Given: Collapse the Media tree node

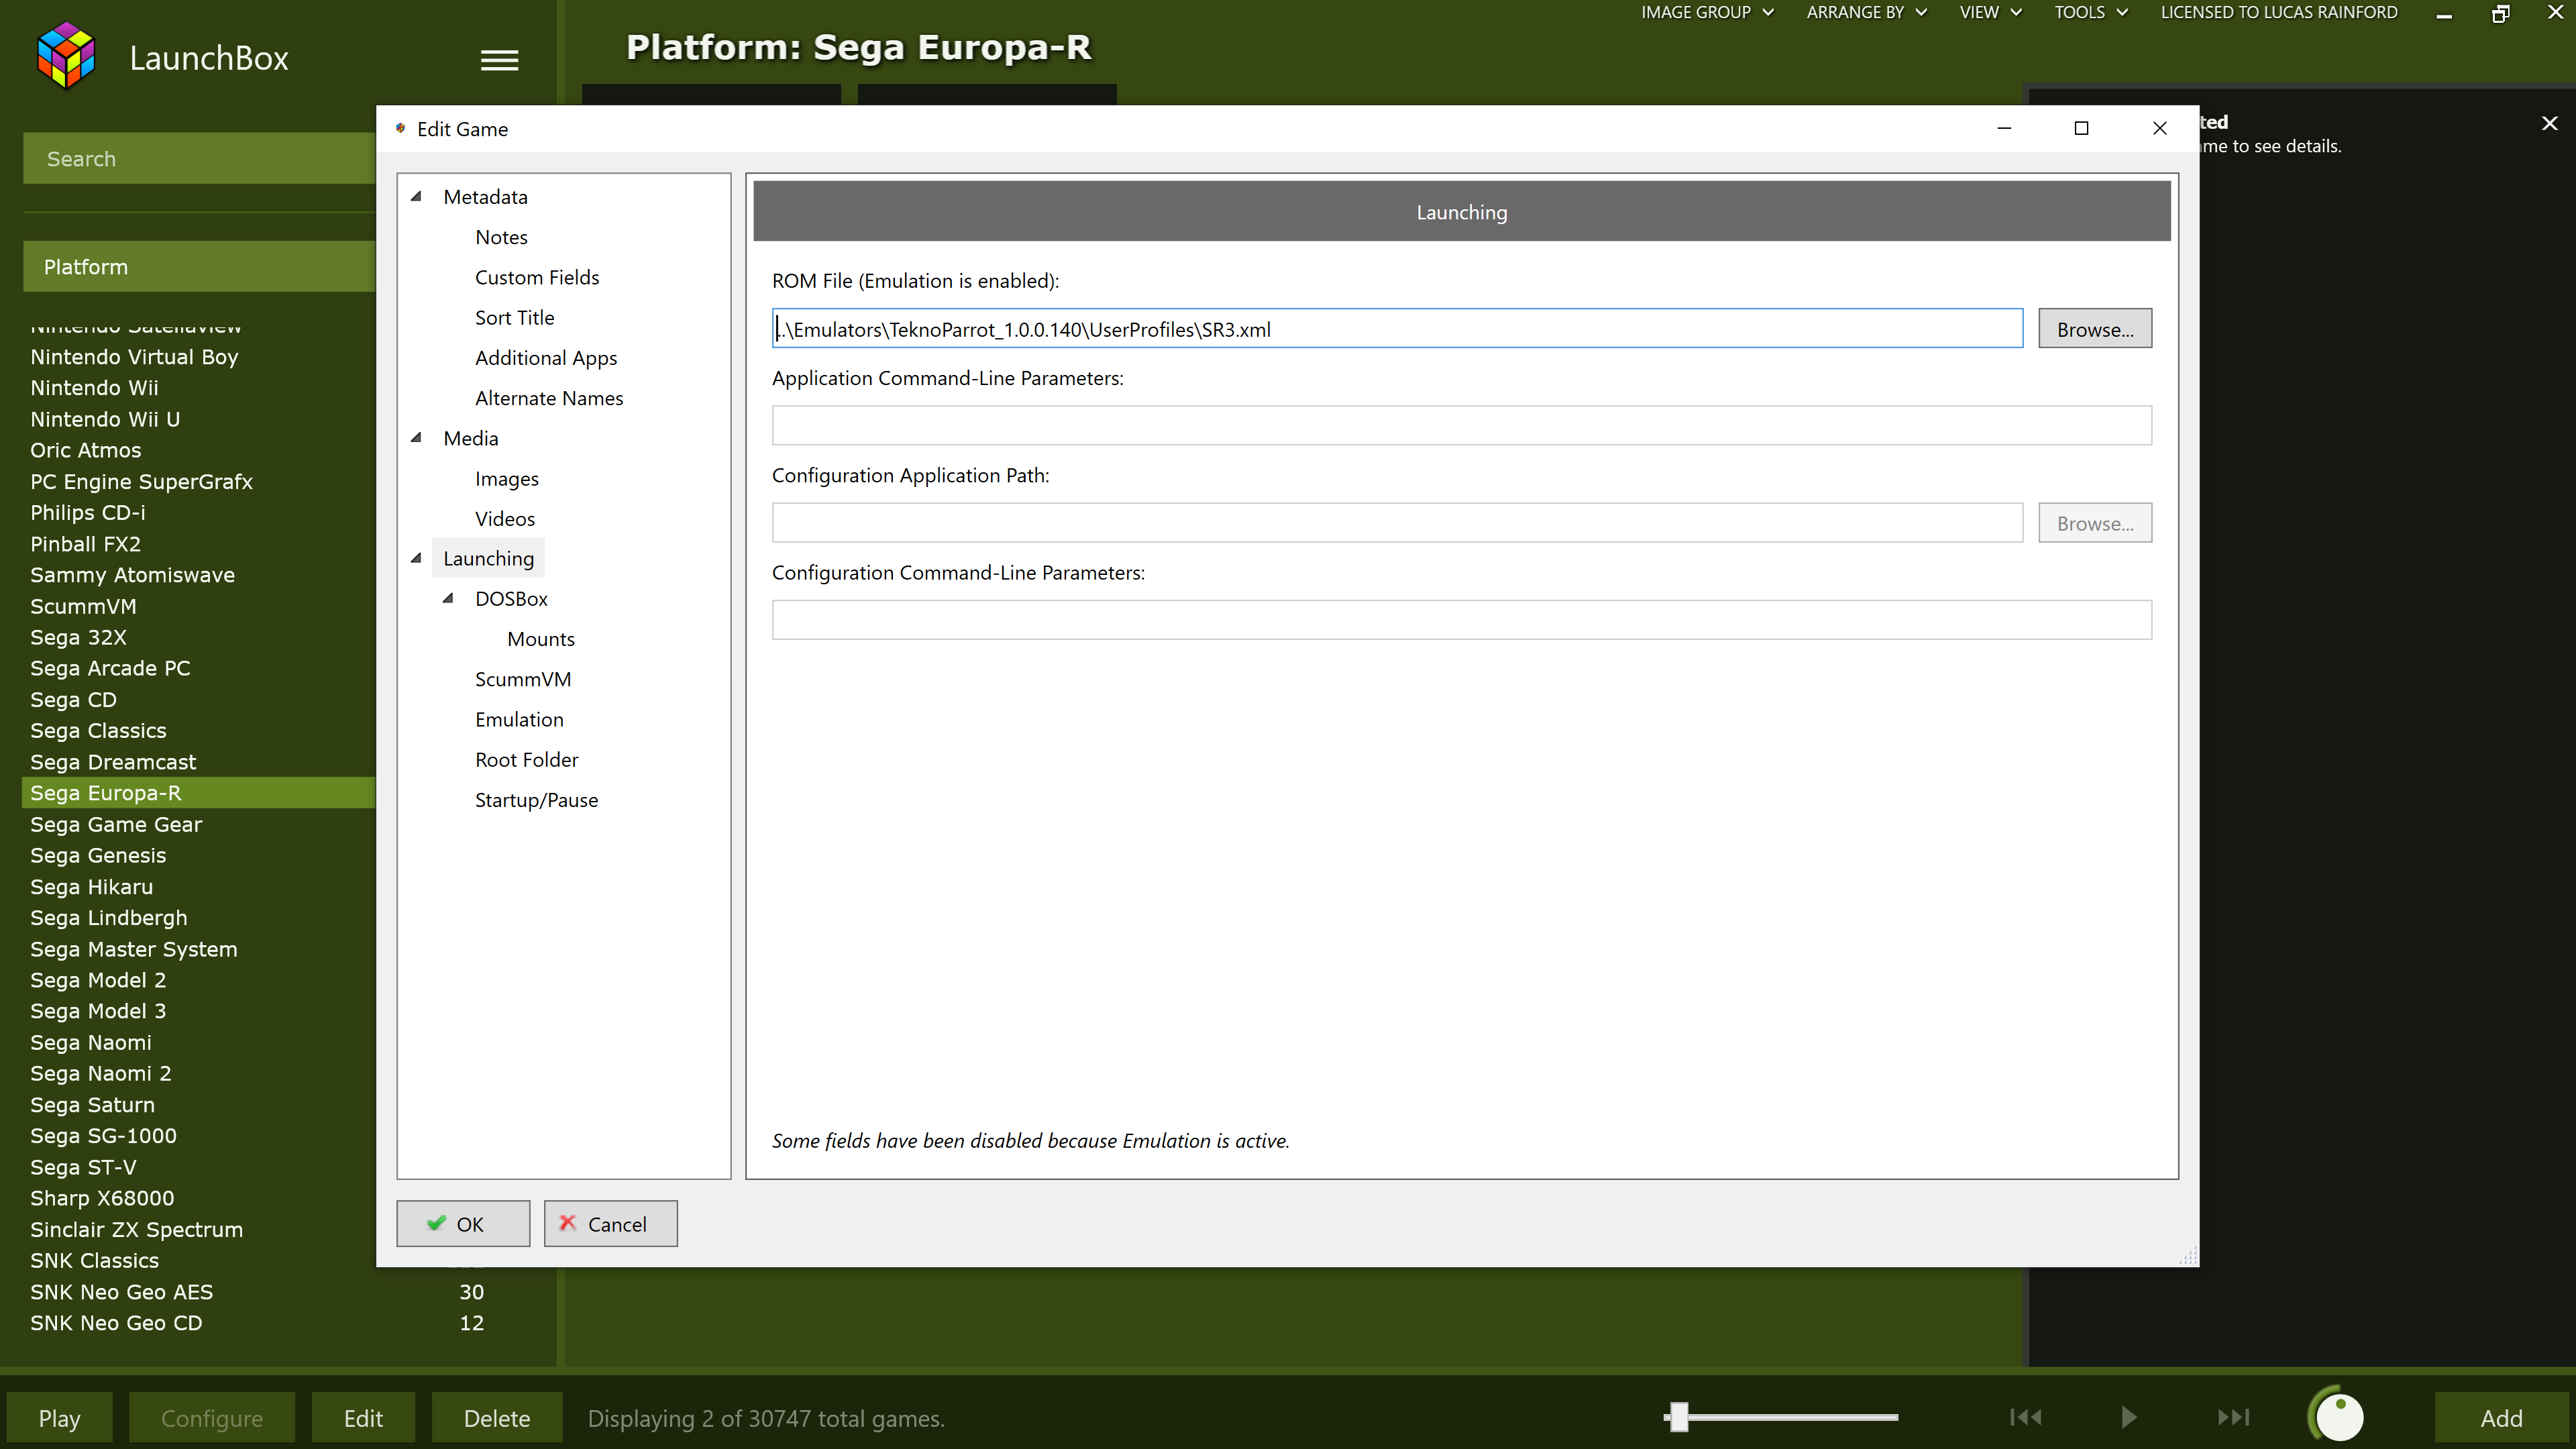Looking at the screenshot, I should coord(416,437).
